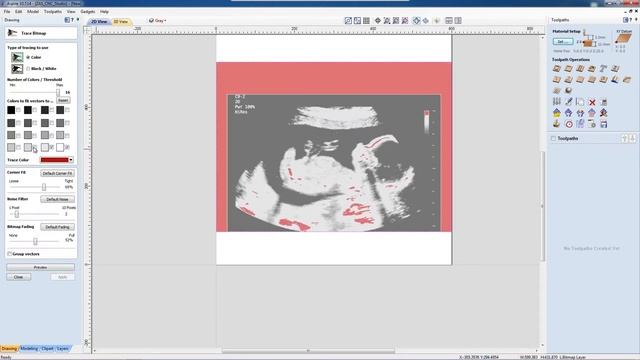The height and width of the screenshot is (360, 640).
Task: Click the Default Corner Fit button
Action: coord(57,173)
